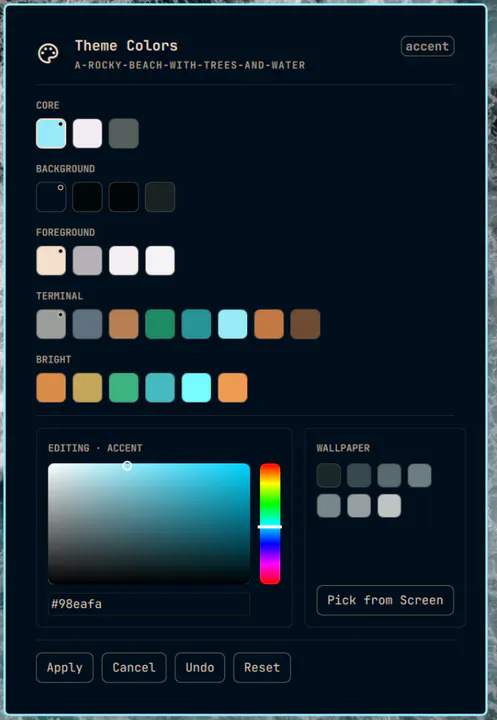The height and width of the screenshot is (720, 497).
Task: Select the light orange last Bright swatch
Action: click(232, 388)
